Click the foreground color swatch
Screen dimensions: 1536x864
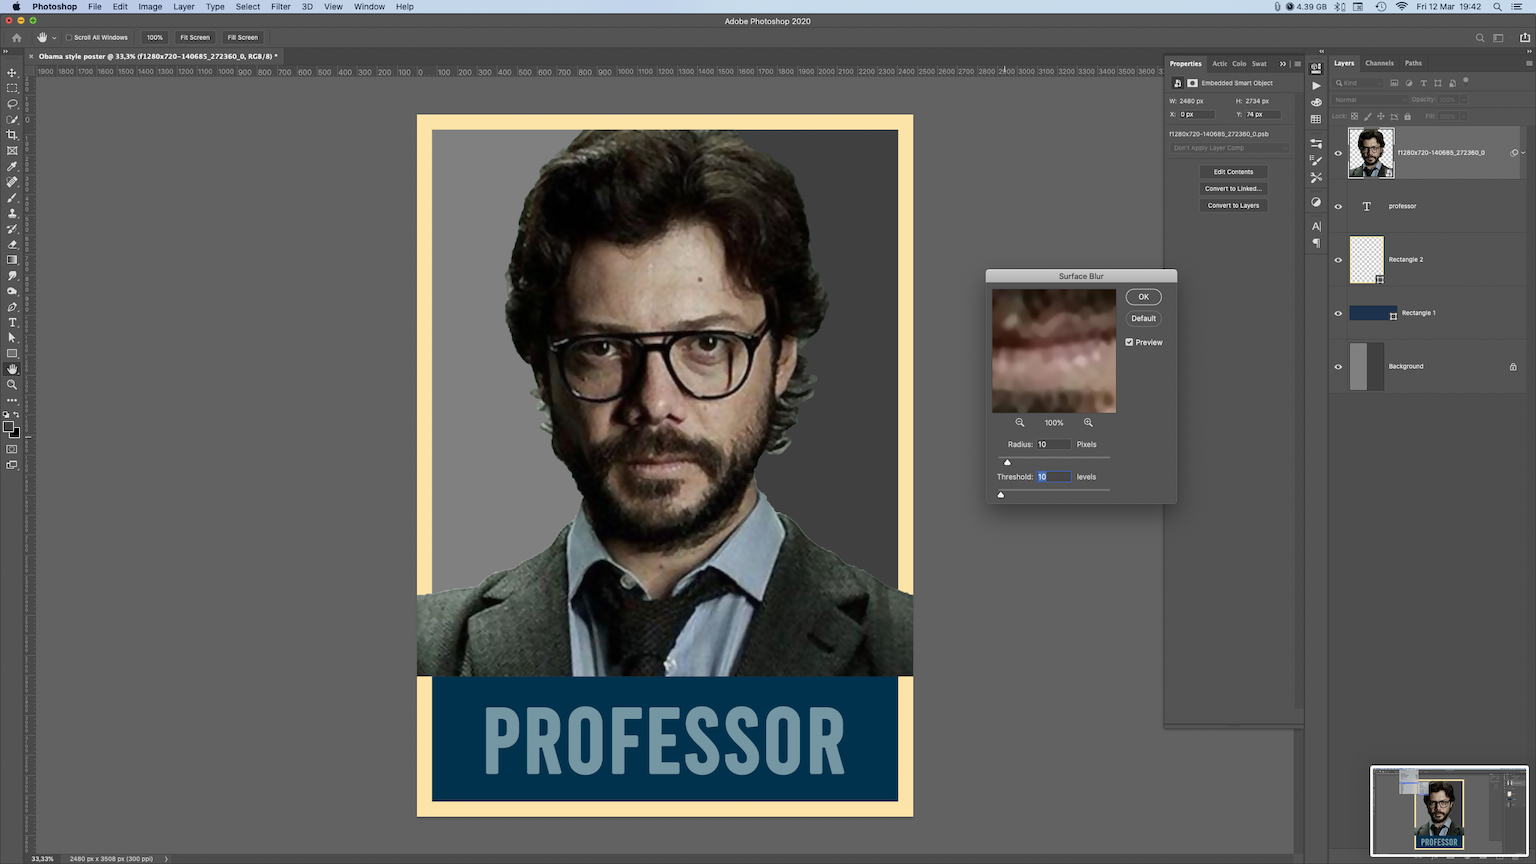[8, 427]
